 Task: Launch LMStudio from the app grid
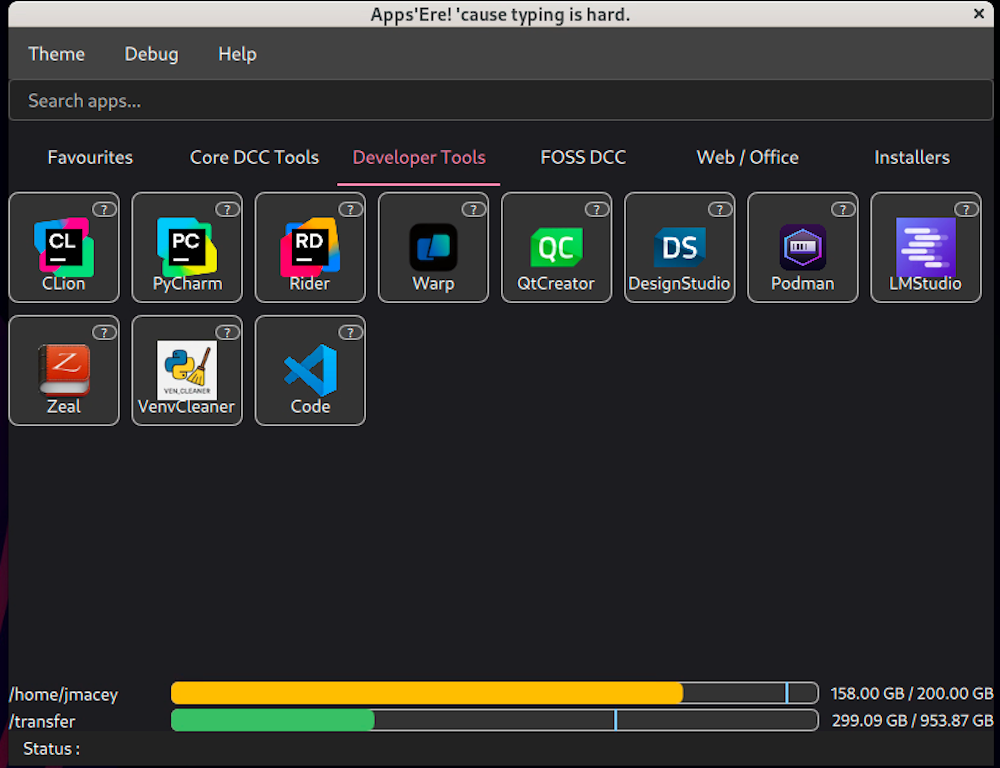coord(925,248)
